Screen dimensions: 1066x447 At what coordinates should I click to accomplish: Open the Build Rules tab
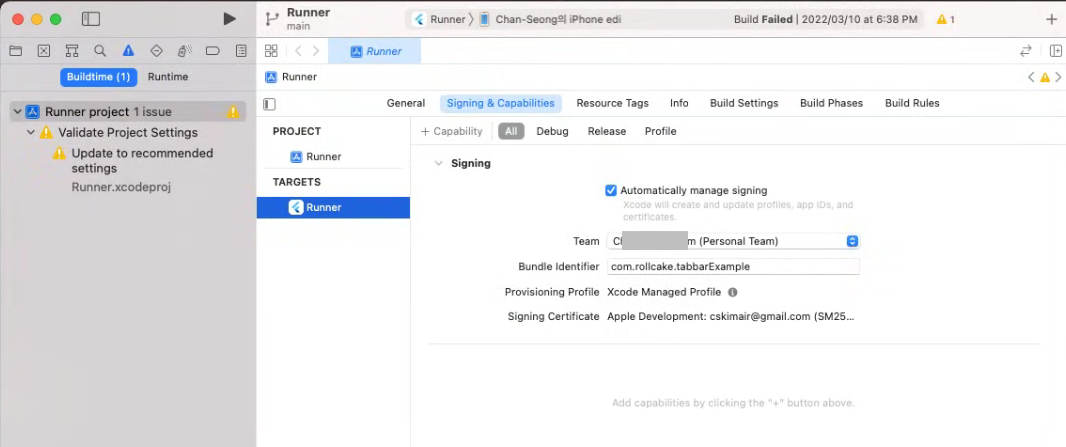coord(912,103)
